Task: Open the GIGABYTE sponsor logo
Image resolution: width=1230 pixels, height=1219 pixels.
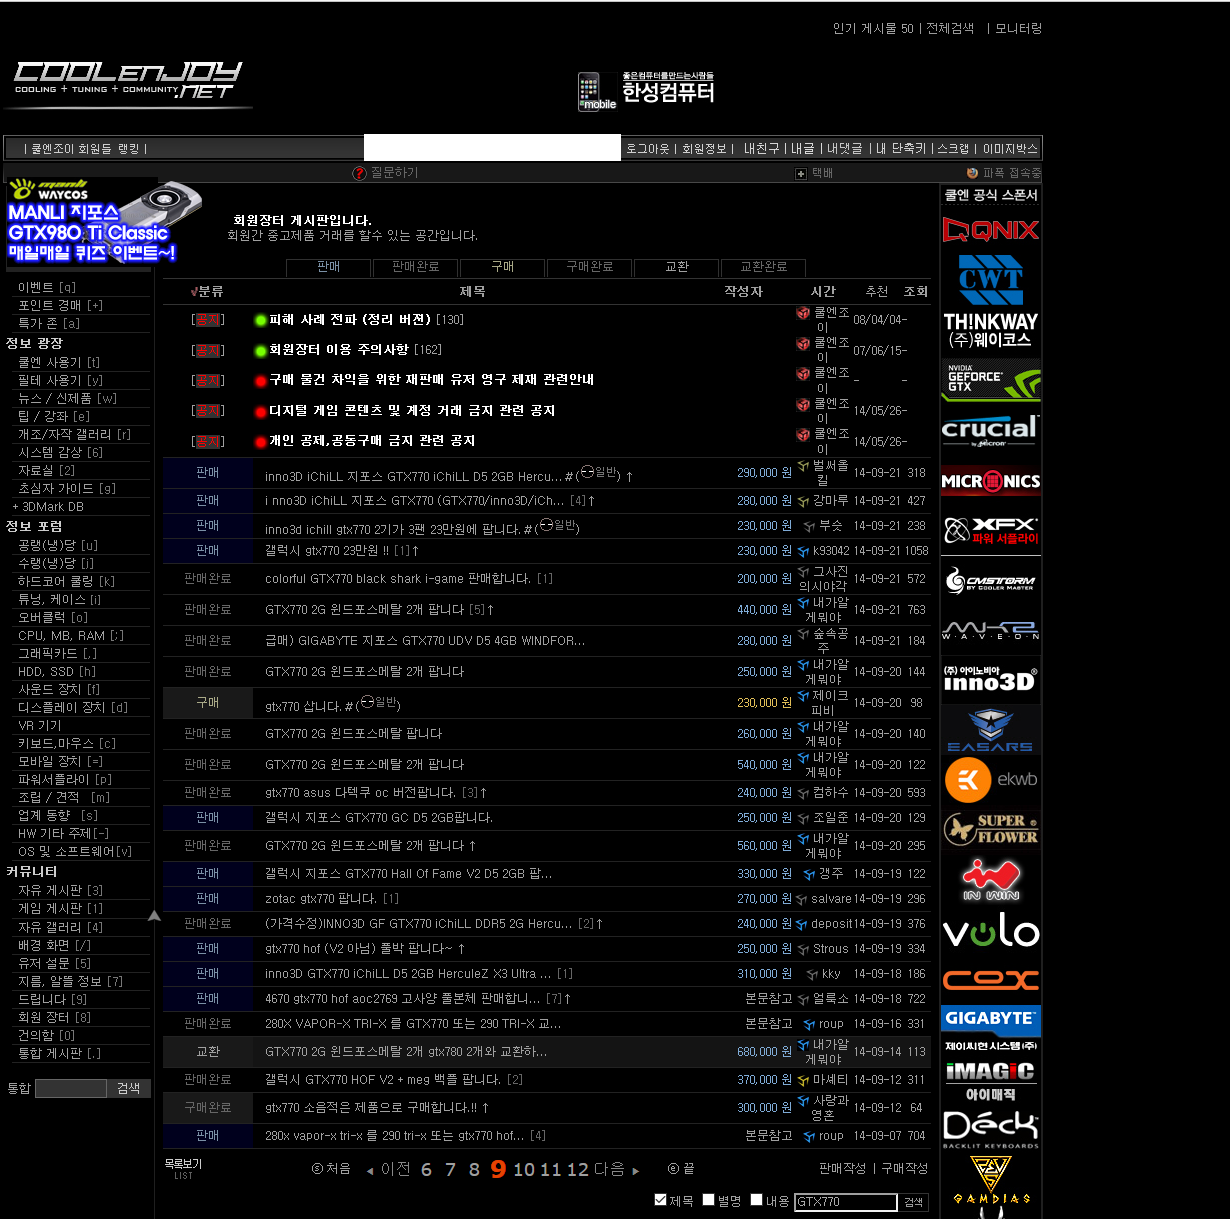Action: (990, 1019)
